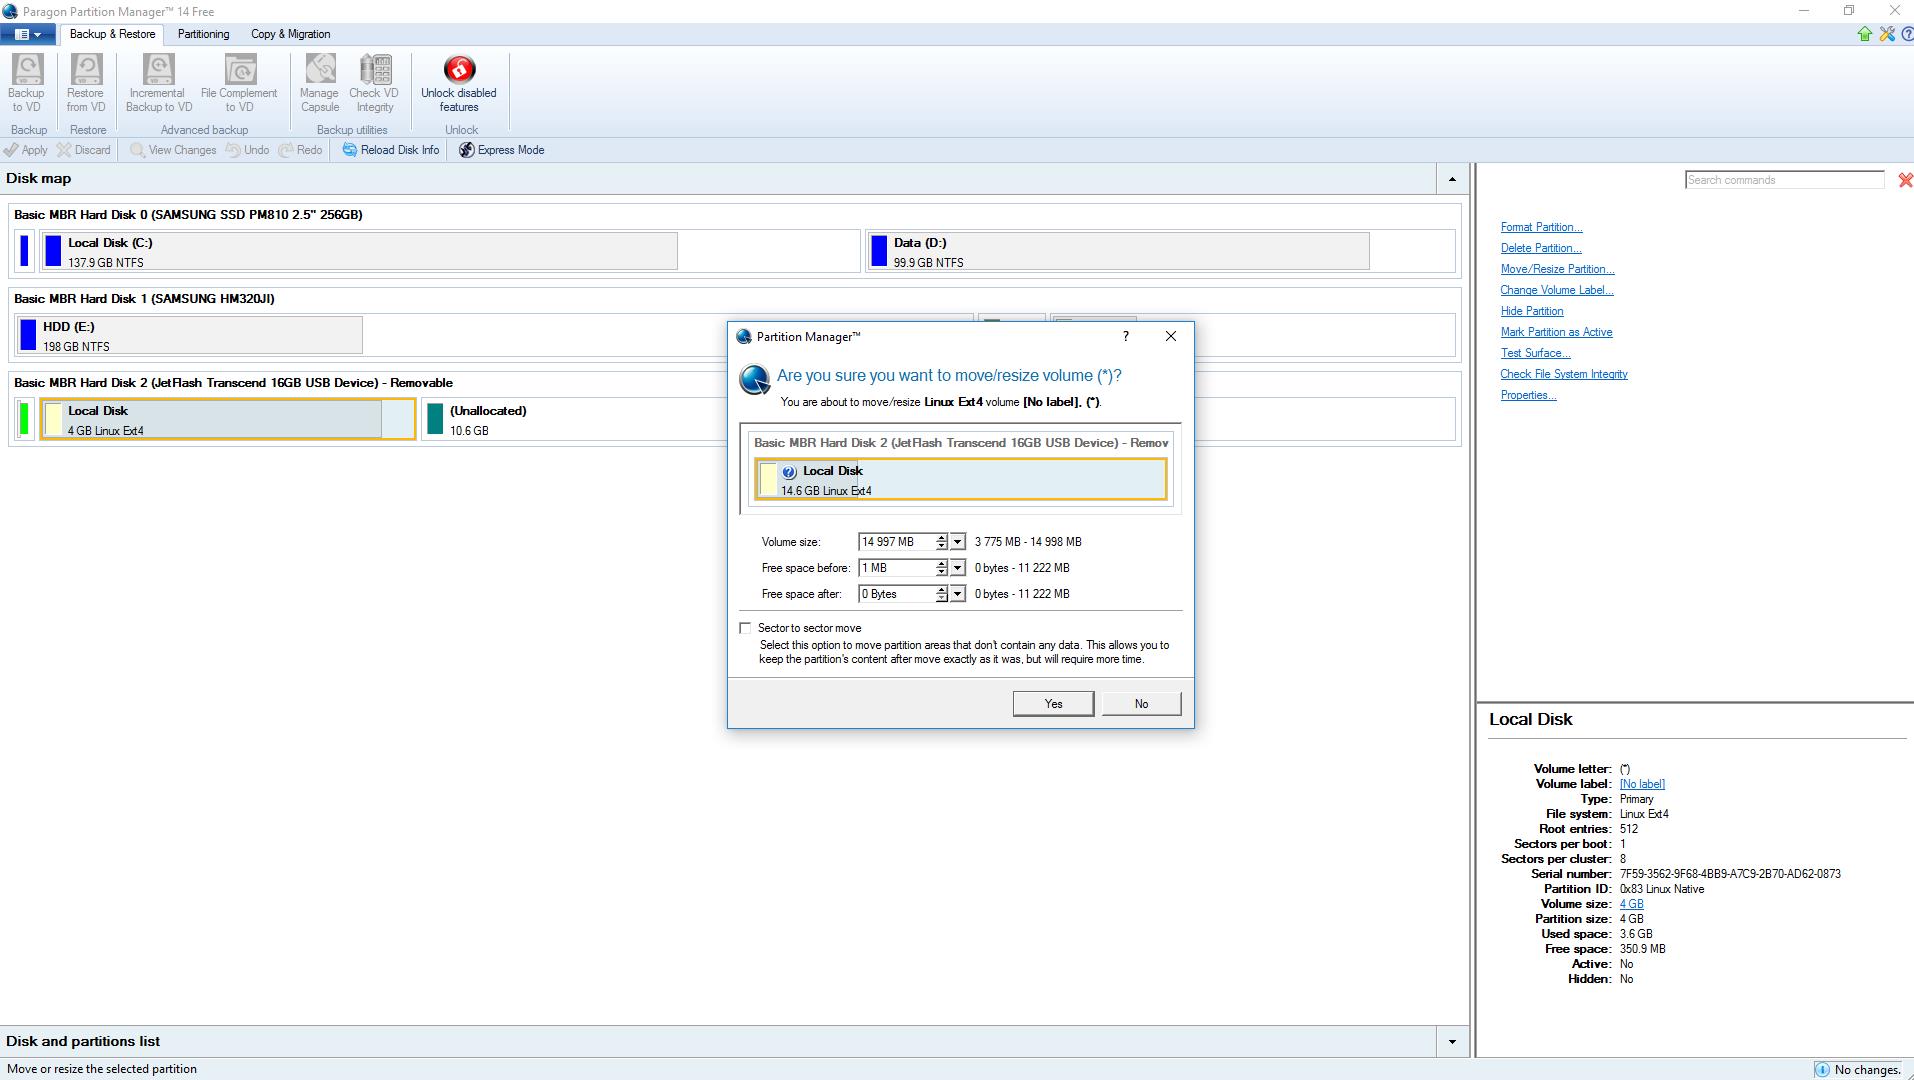Open the settings tools icon at top right
The image size is (1914, 1080).
click(1887, 34)
